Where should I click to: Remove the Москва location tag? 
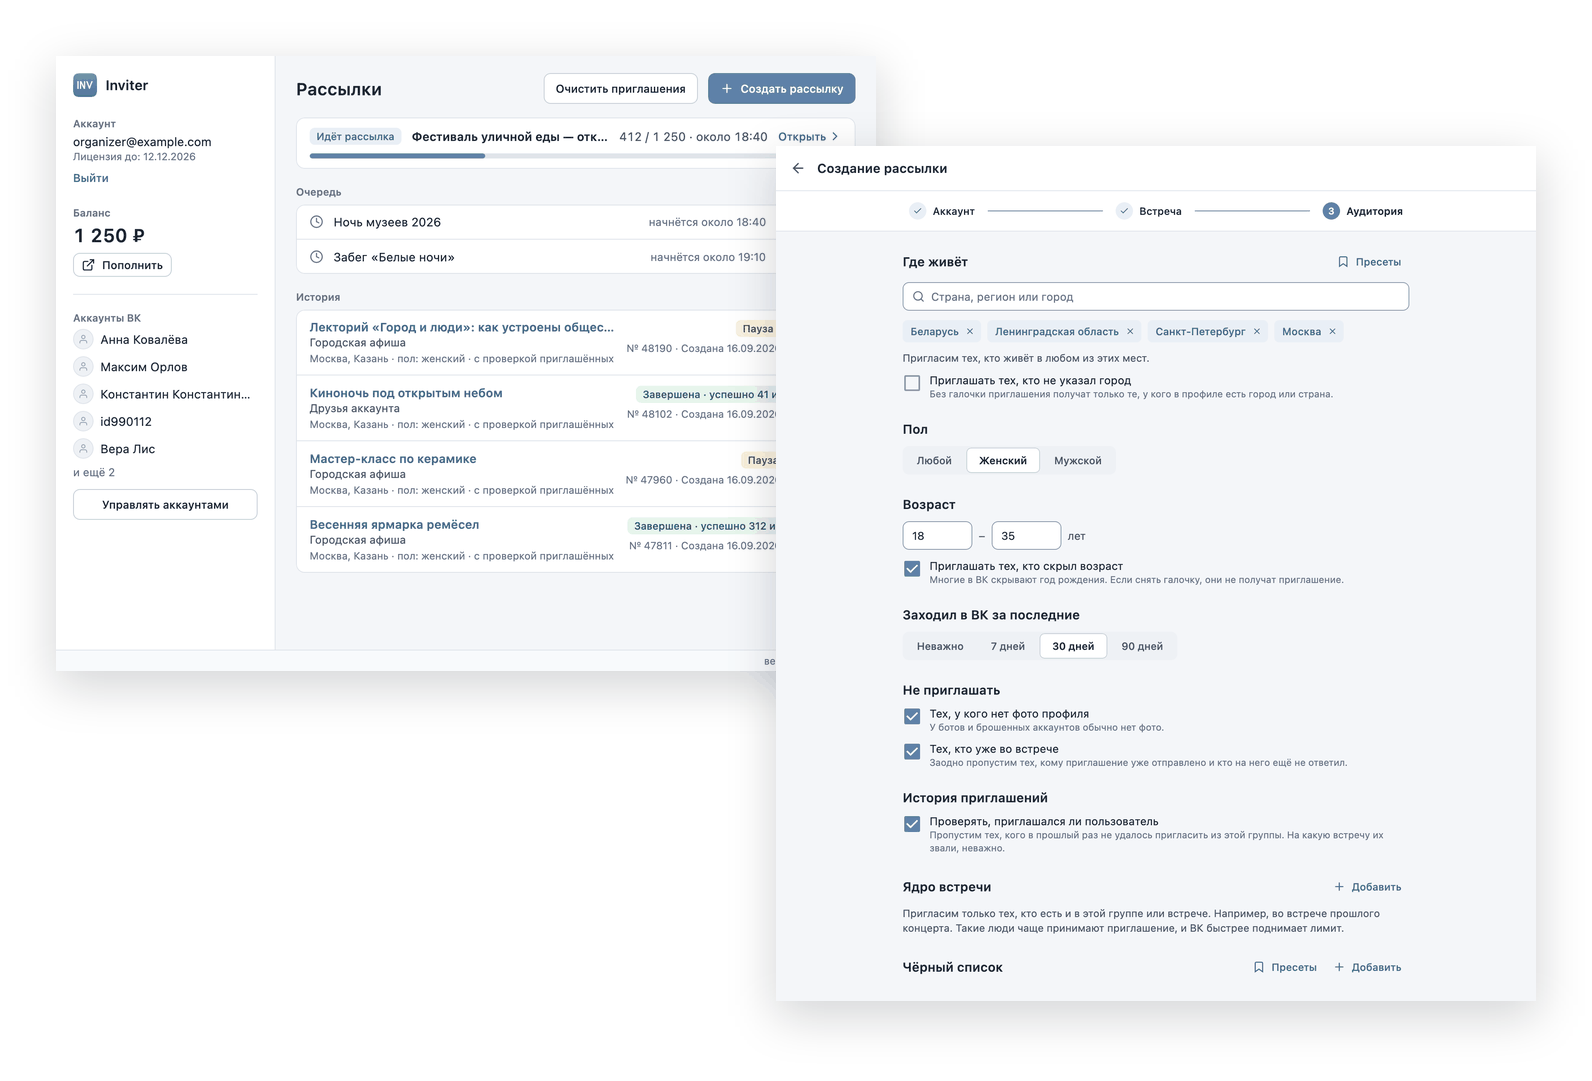click(x=1332, y=332)
